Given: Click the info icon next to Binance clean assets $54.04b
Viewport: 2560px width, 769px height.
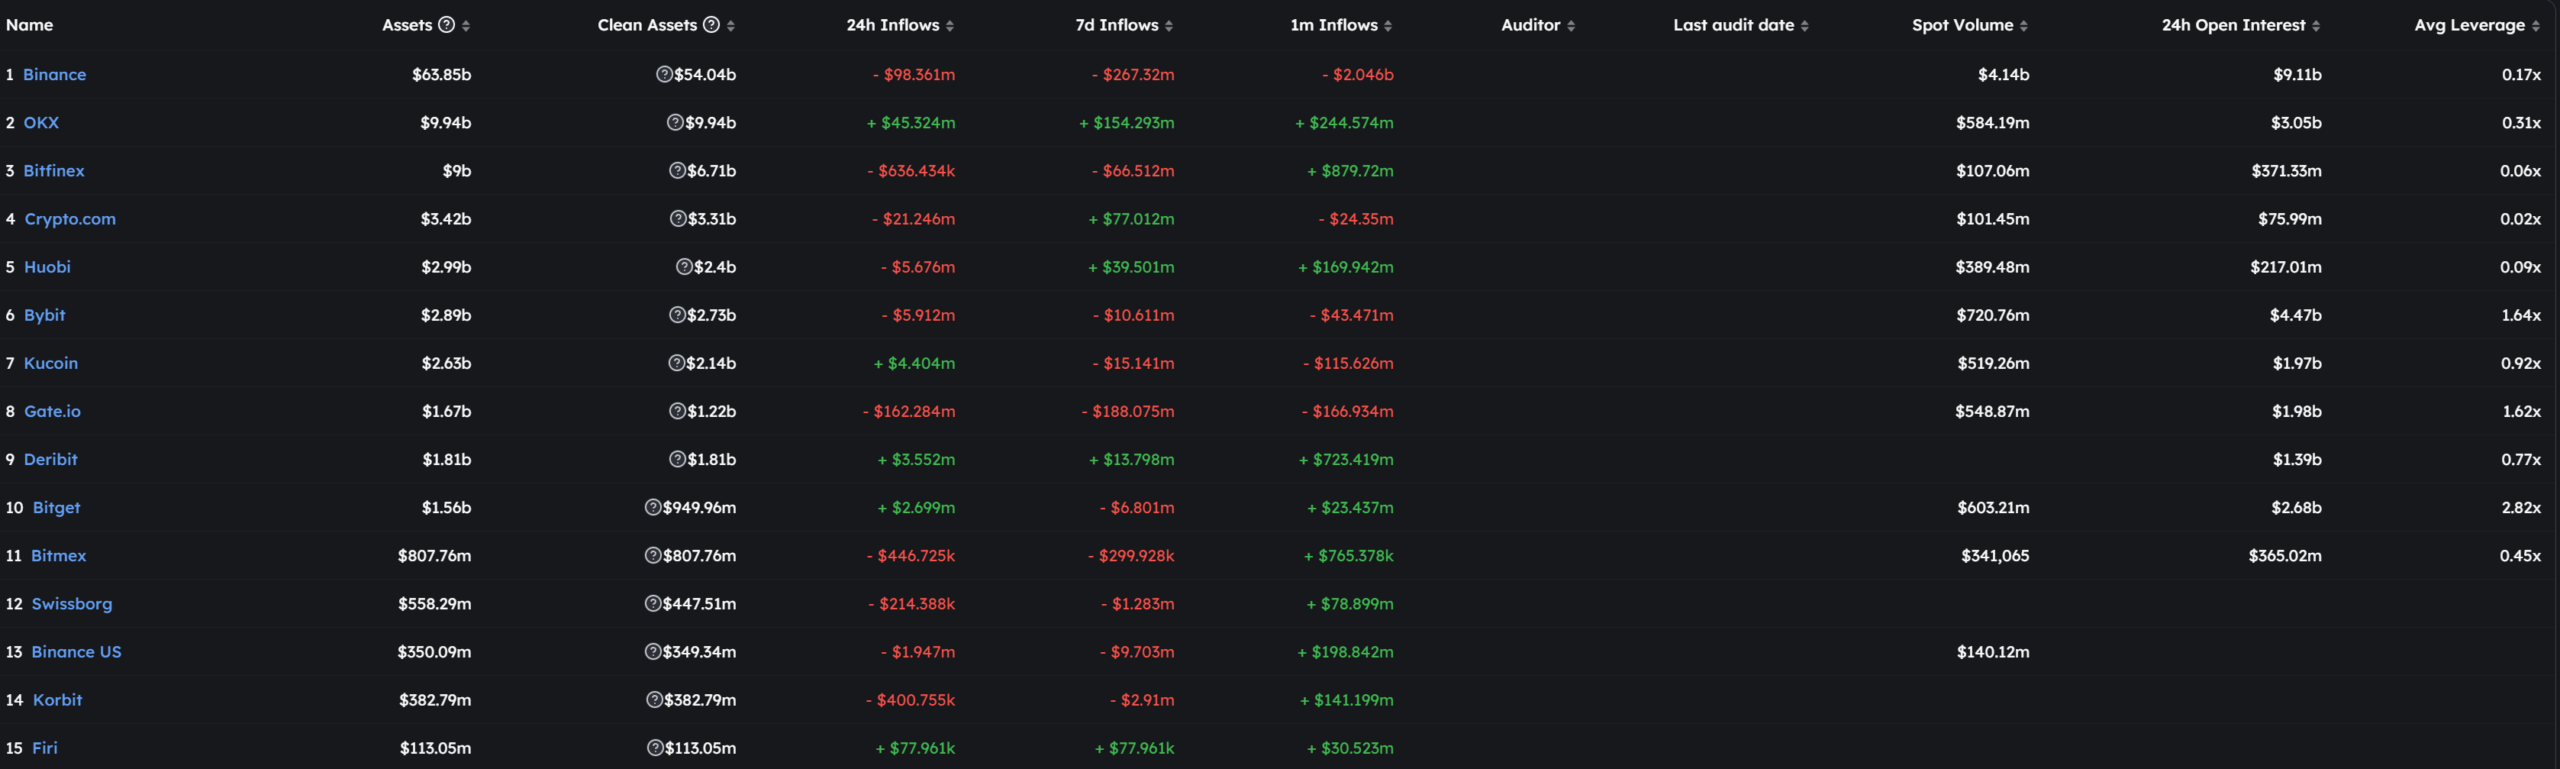Looking at the screenshot, I should click(664, 74).
